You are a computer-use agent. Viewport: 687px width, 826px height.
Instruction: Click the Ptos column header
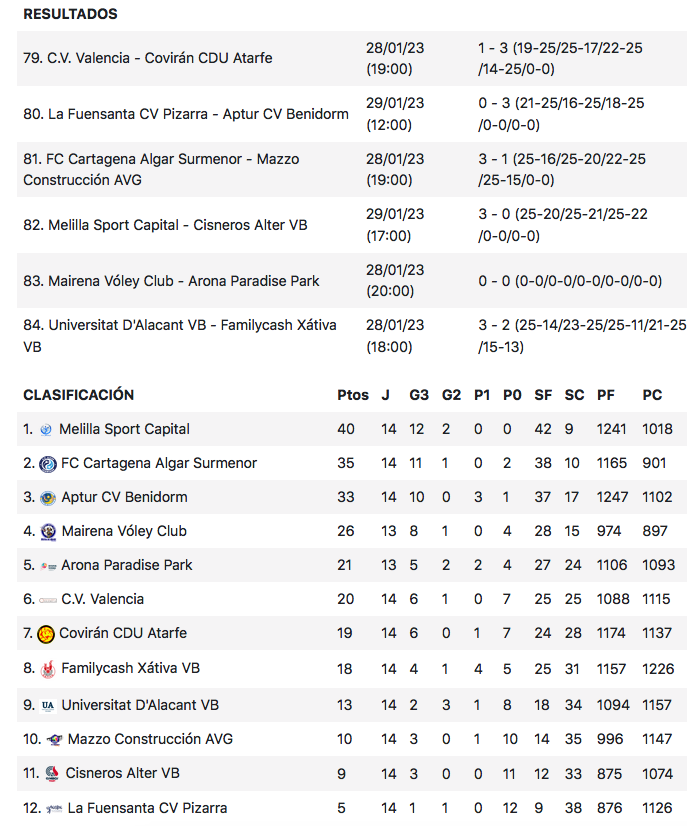tap(353, 395)
